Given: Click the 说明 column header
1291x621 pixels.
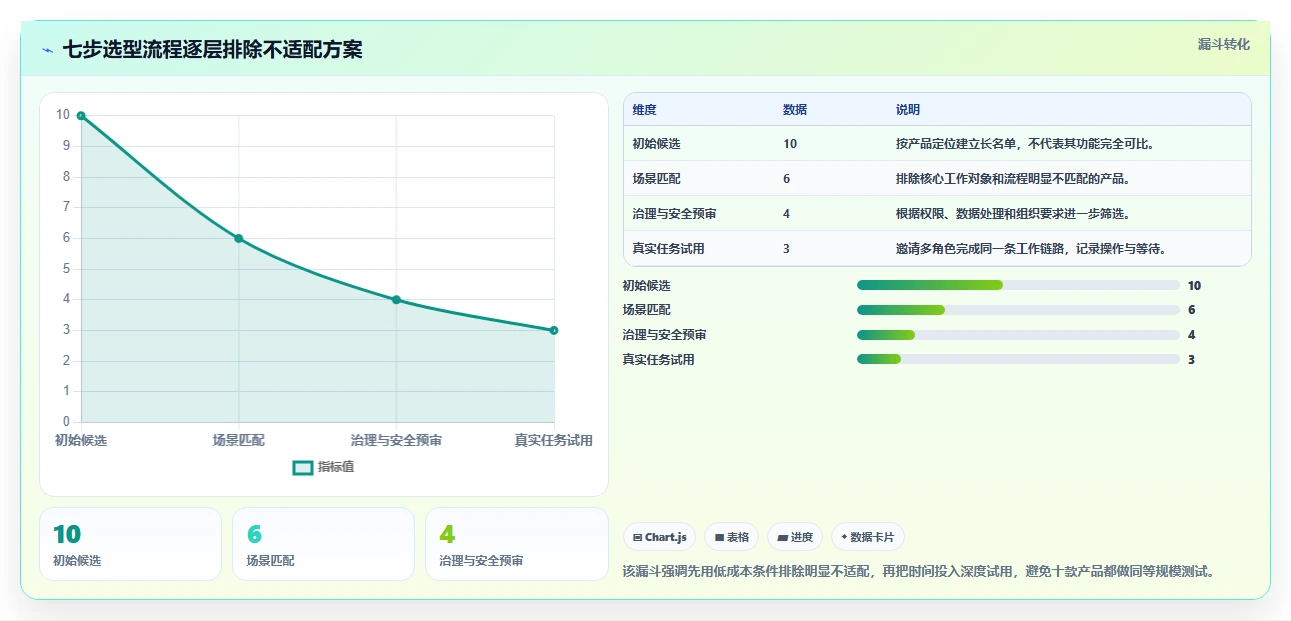Looking at the screenshot, I should (908, 110).
